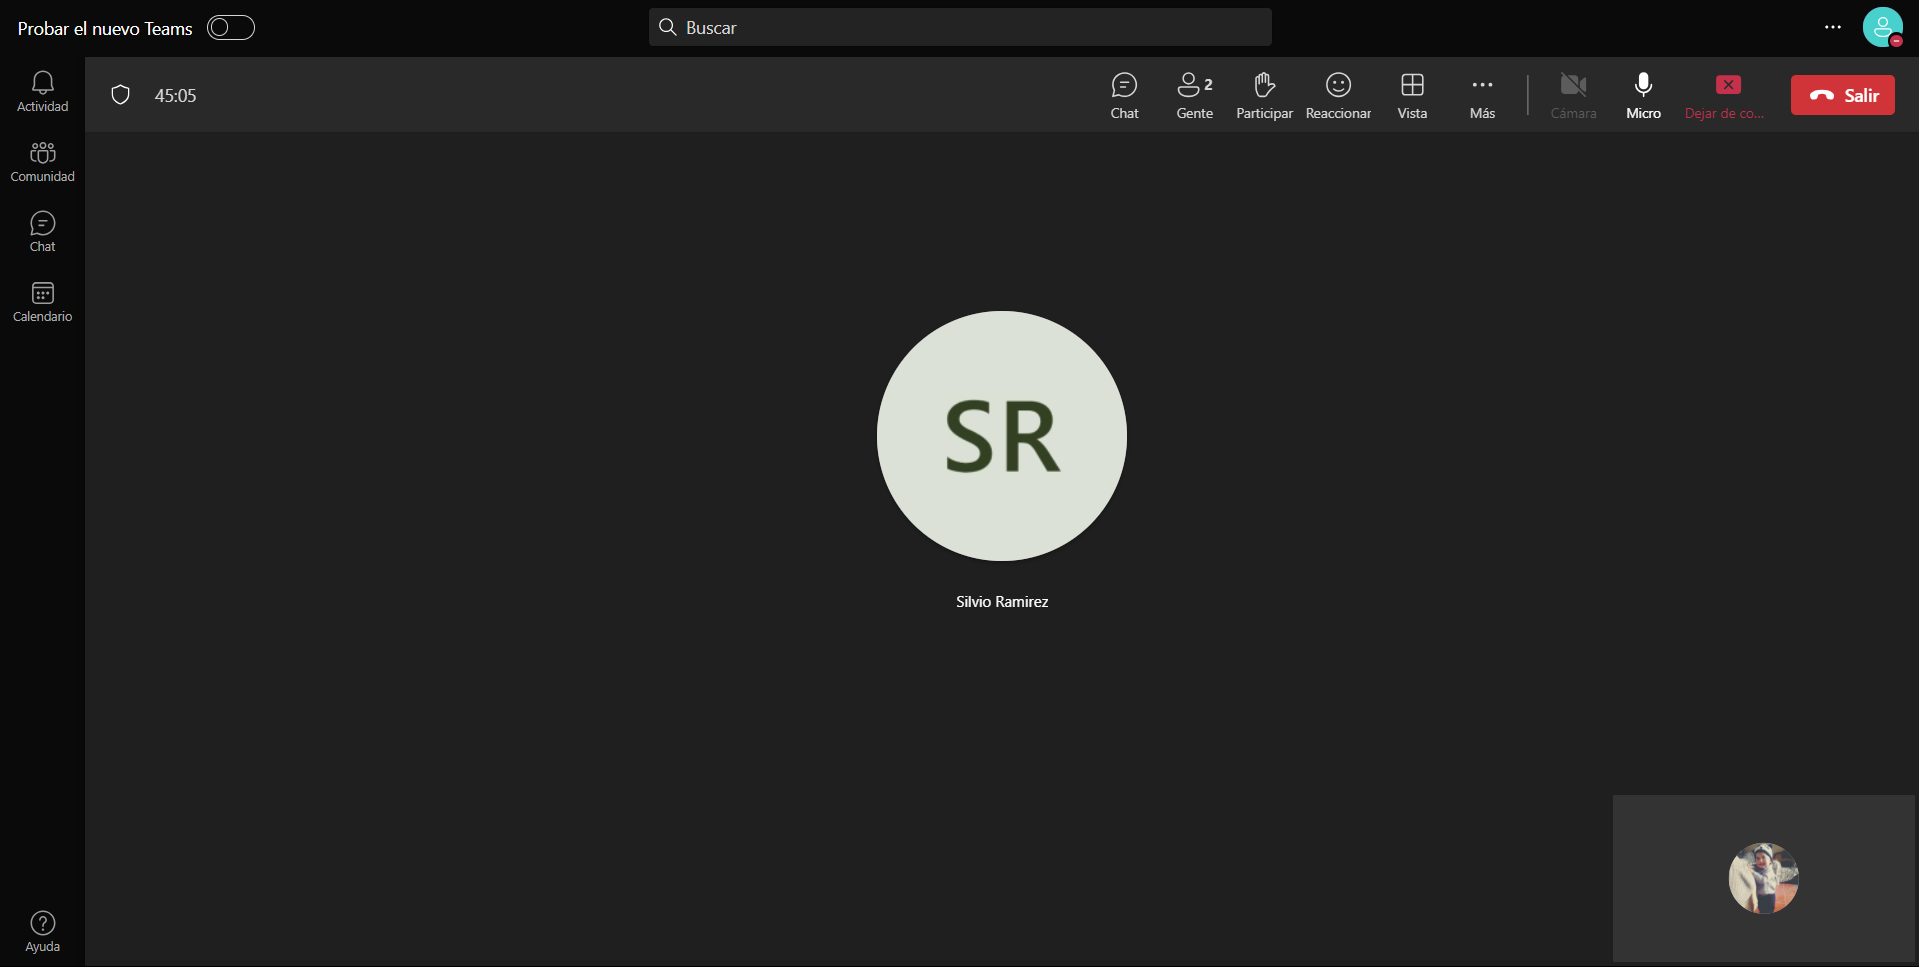1919x967 pixels.
Task: Open Calendario in sidebar
Action: pyautogui.click(x=42, y=302)
